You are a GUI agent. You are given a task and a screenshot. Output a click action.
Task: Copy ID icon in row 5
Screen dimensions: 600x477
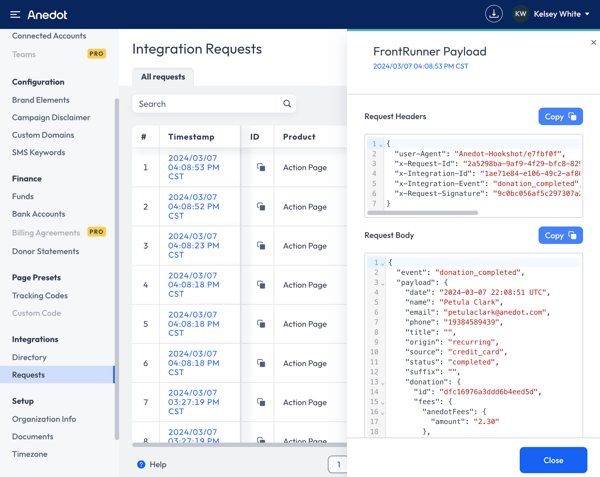[261, 324]
